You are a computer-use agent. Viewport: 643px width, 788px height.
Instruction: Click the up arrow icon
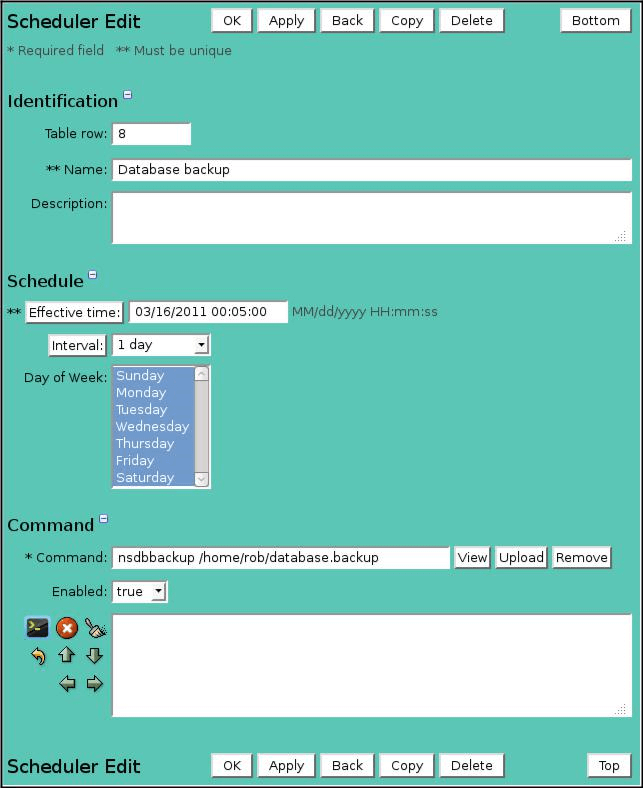tap(66, 656)
